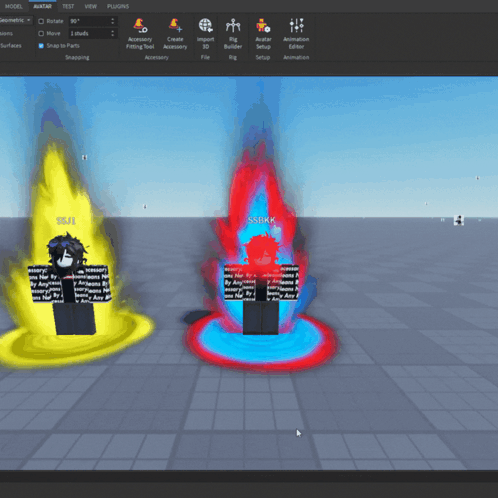Switch to the TEST ribbon tab
498x498 pixels.
(68, 6)
